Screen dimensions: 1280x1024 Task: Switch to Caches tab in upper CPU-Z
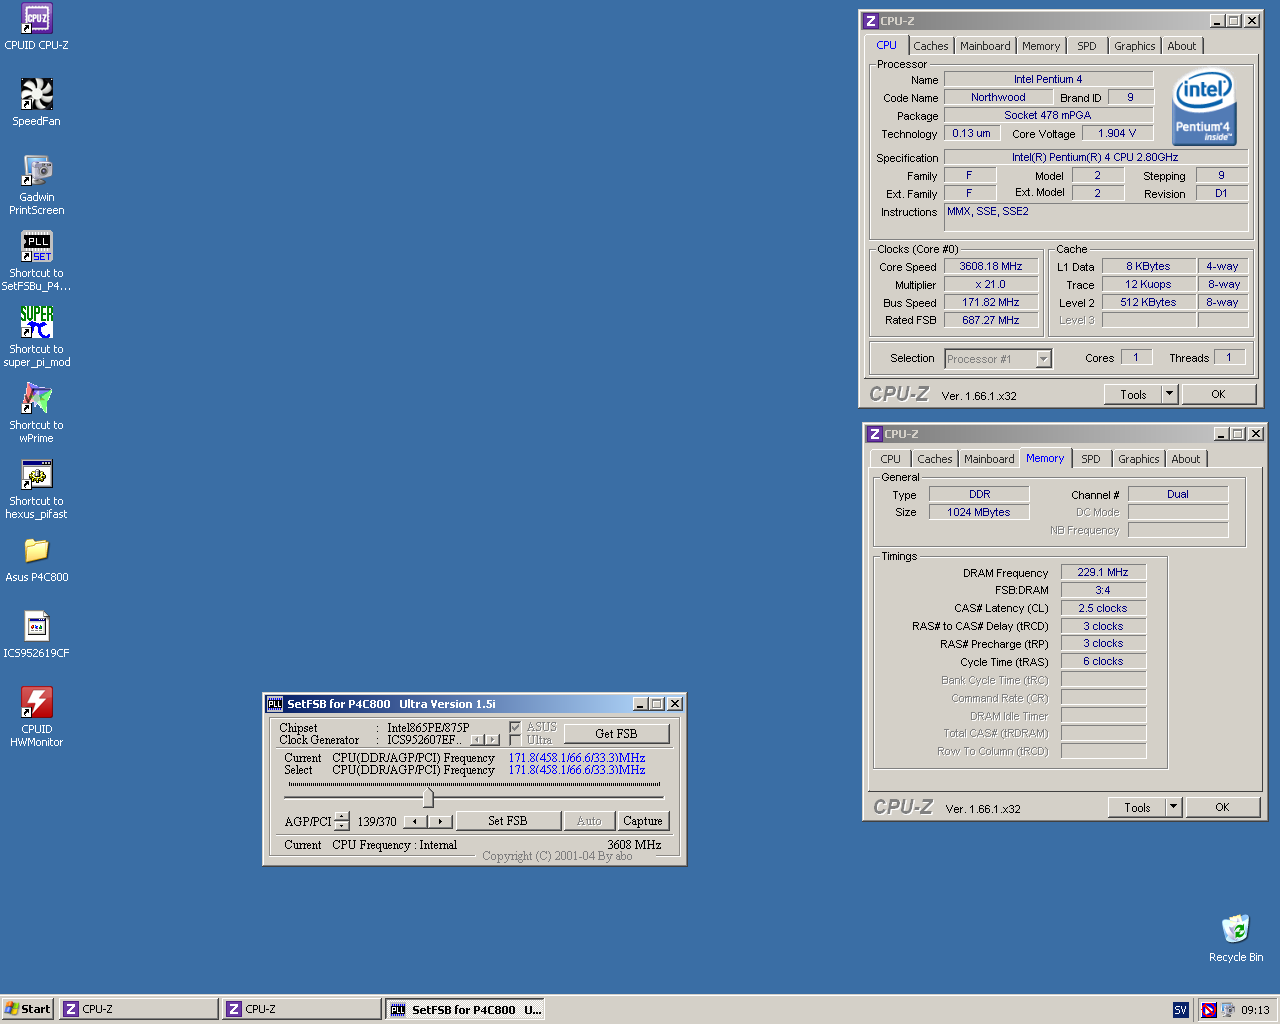click(931, 46)
